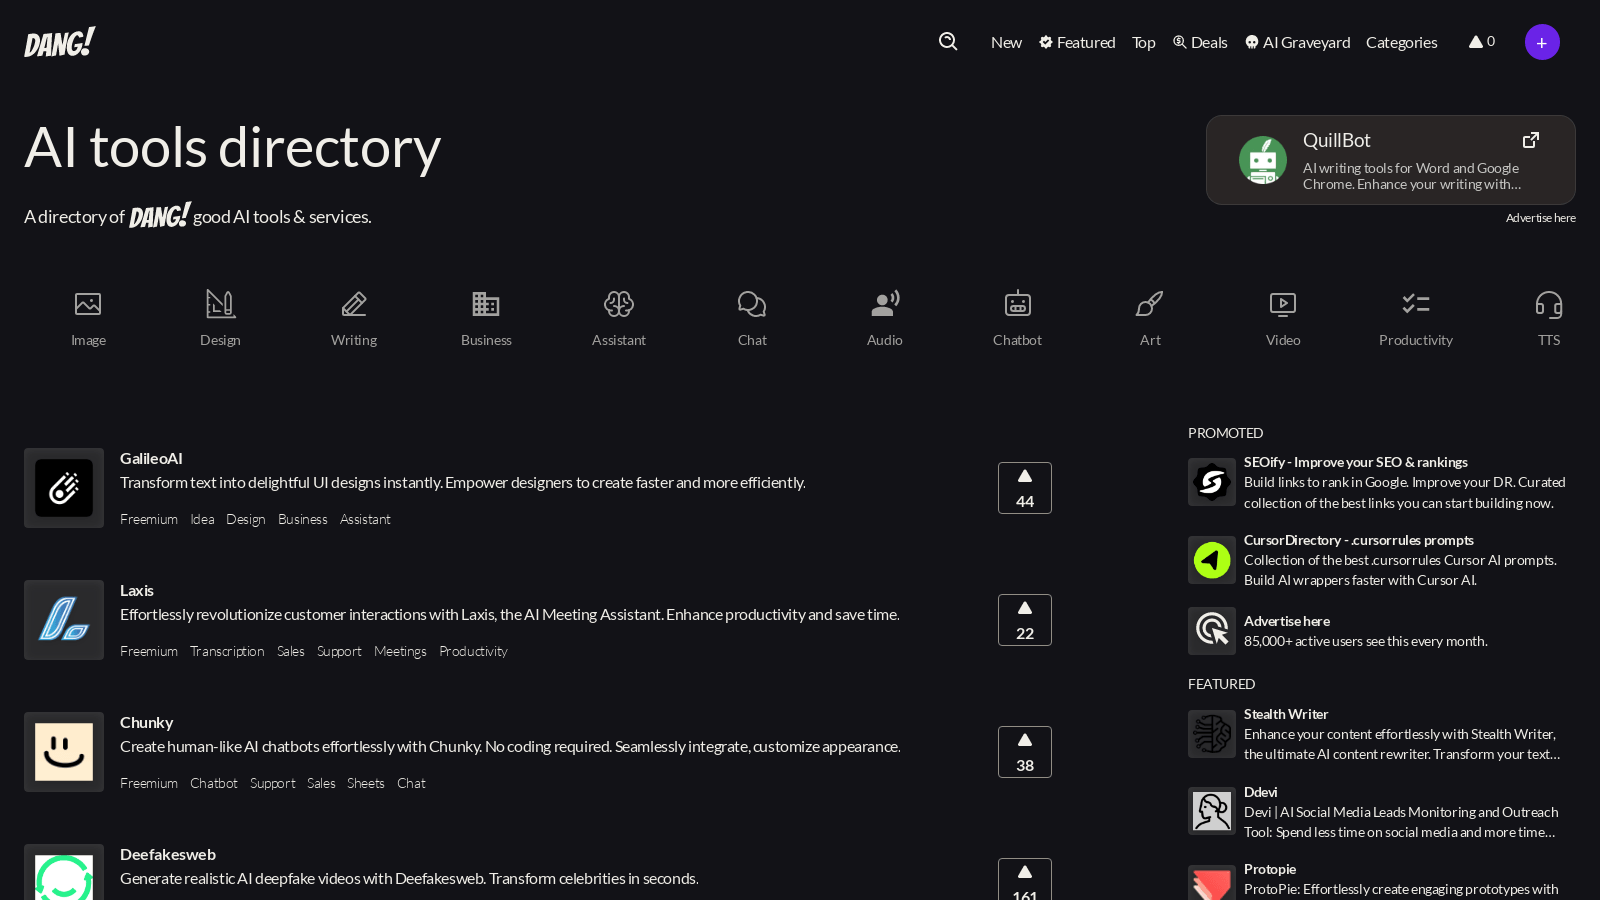Screen dimensions: 1600x900
Task: Open the Chunky smiley thumbnail
Action: click(64, 752)
